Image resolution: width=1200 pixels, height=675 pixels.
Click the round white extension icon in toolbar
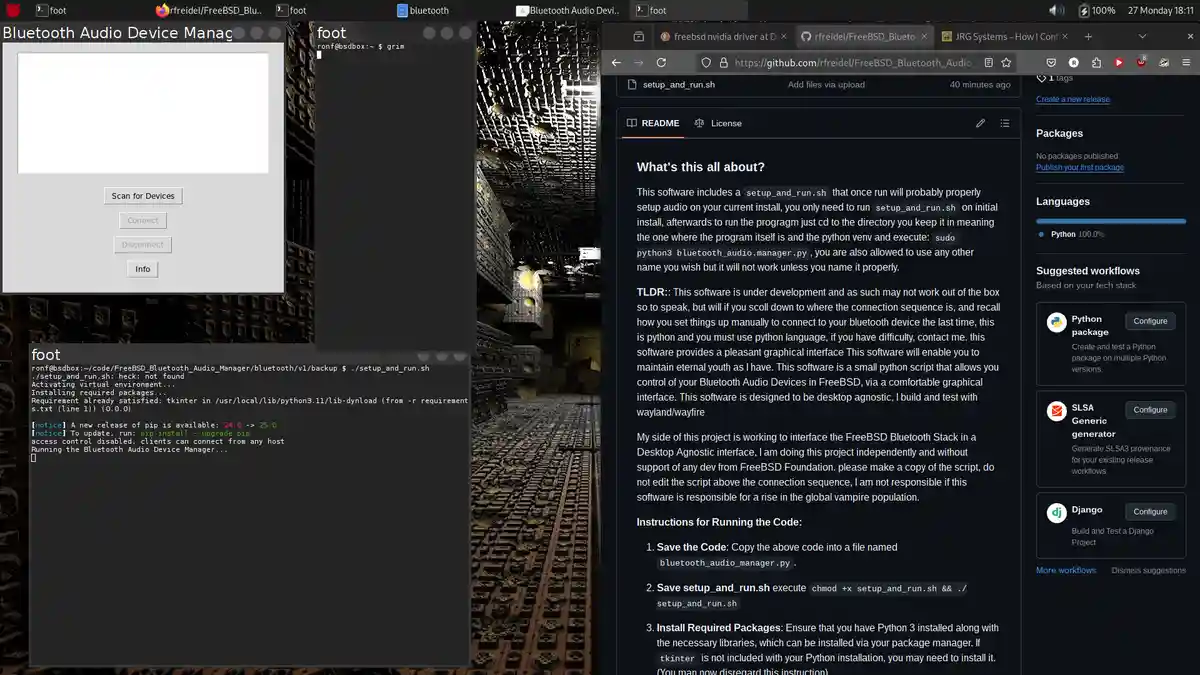[x=1074, y=62]
